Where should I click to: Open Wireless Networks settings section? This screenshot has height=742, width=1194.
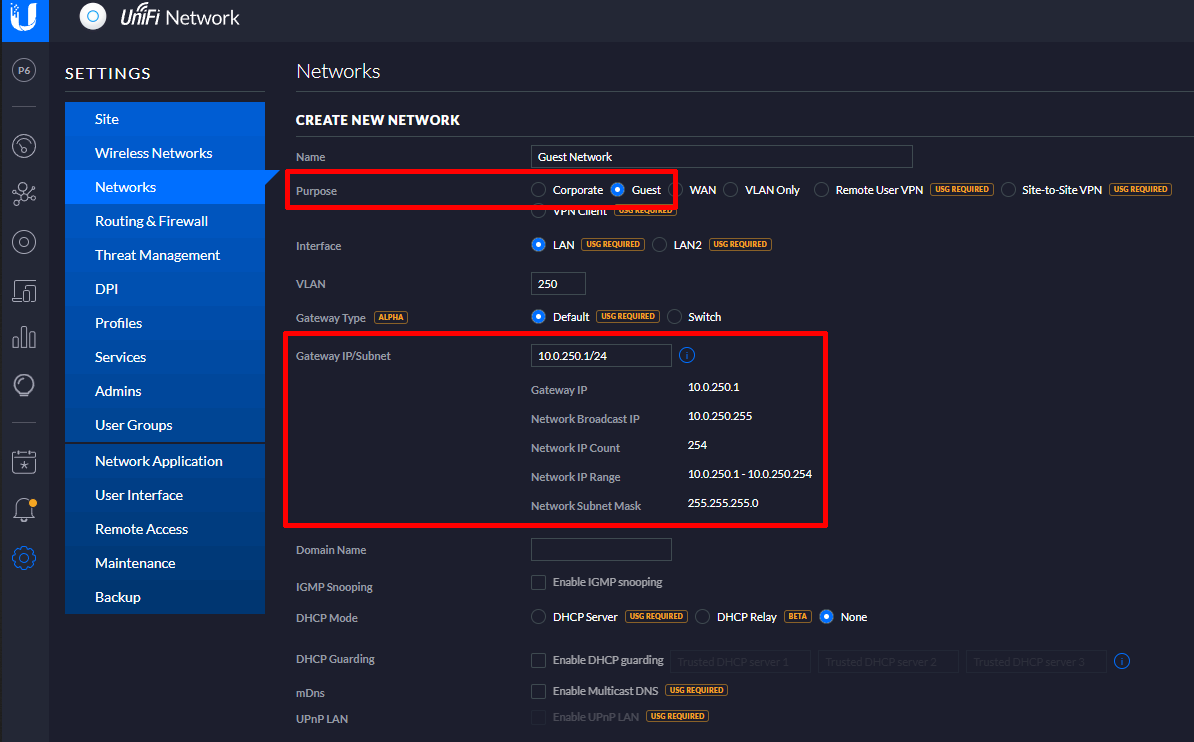[x=153, y=153]
